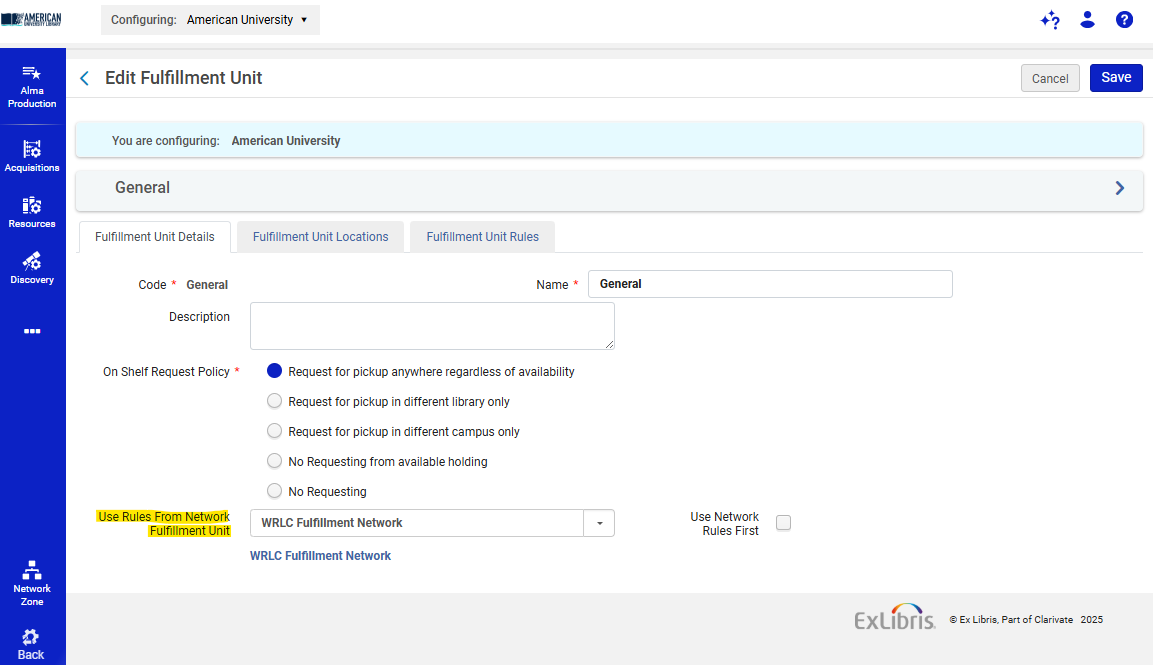Switch to Fulfillment Unit Locations tab
Screen dimensions: 1153x665
pyautogui.click(x=320, y=237)
